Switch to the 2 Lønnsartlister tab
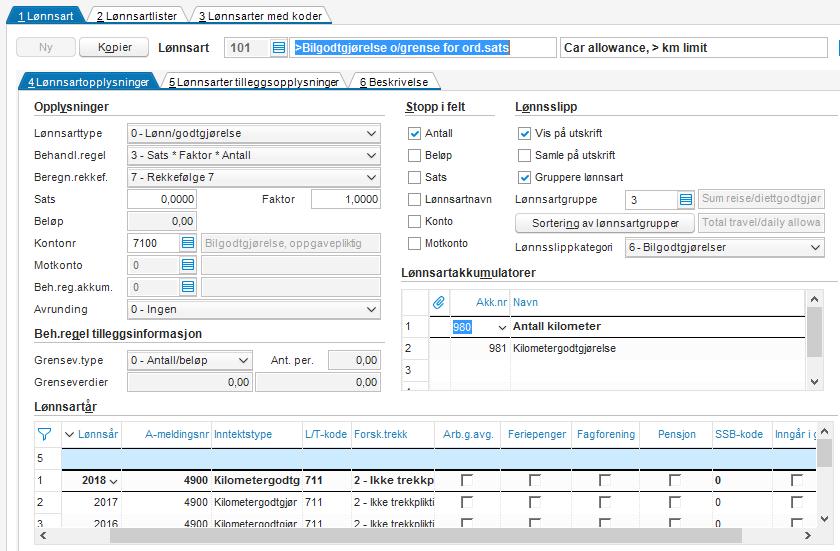Image resolution: width=840 pixels, height=551 pixels. (137, 16)
